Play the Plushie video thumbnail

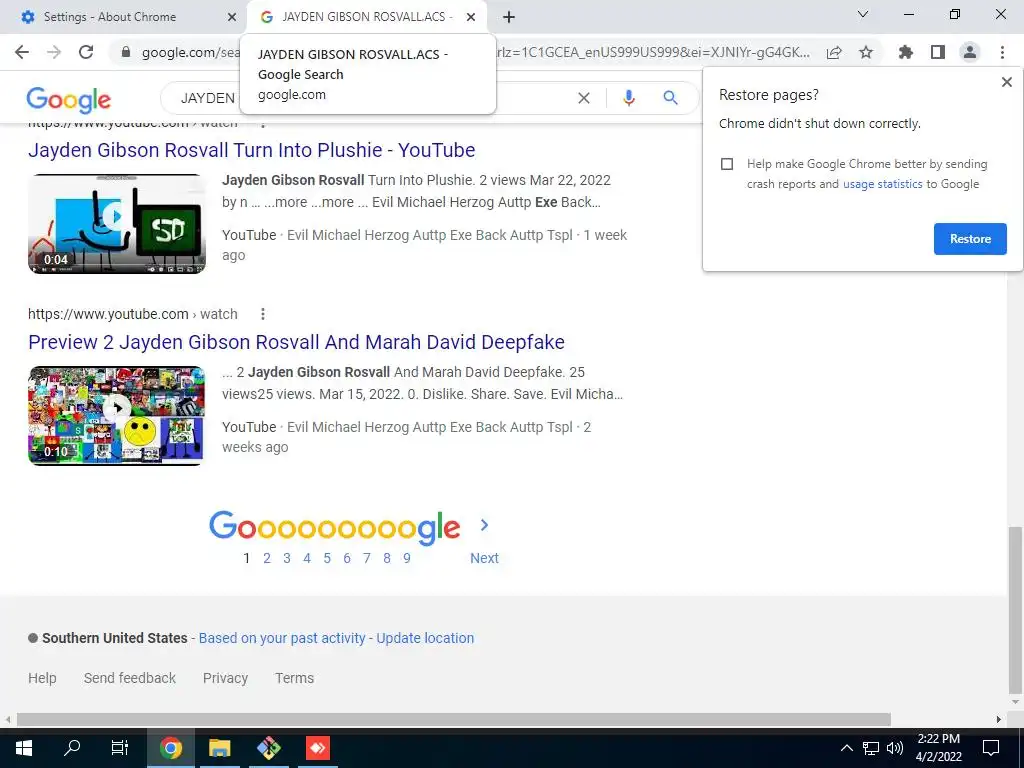click(x=117, y=223)
